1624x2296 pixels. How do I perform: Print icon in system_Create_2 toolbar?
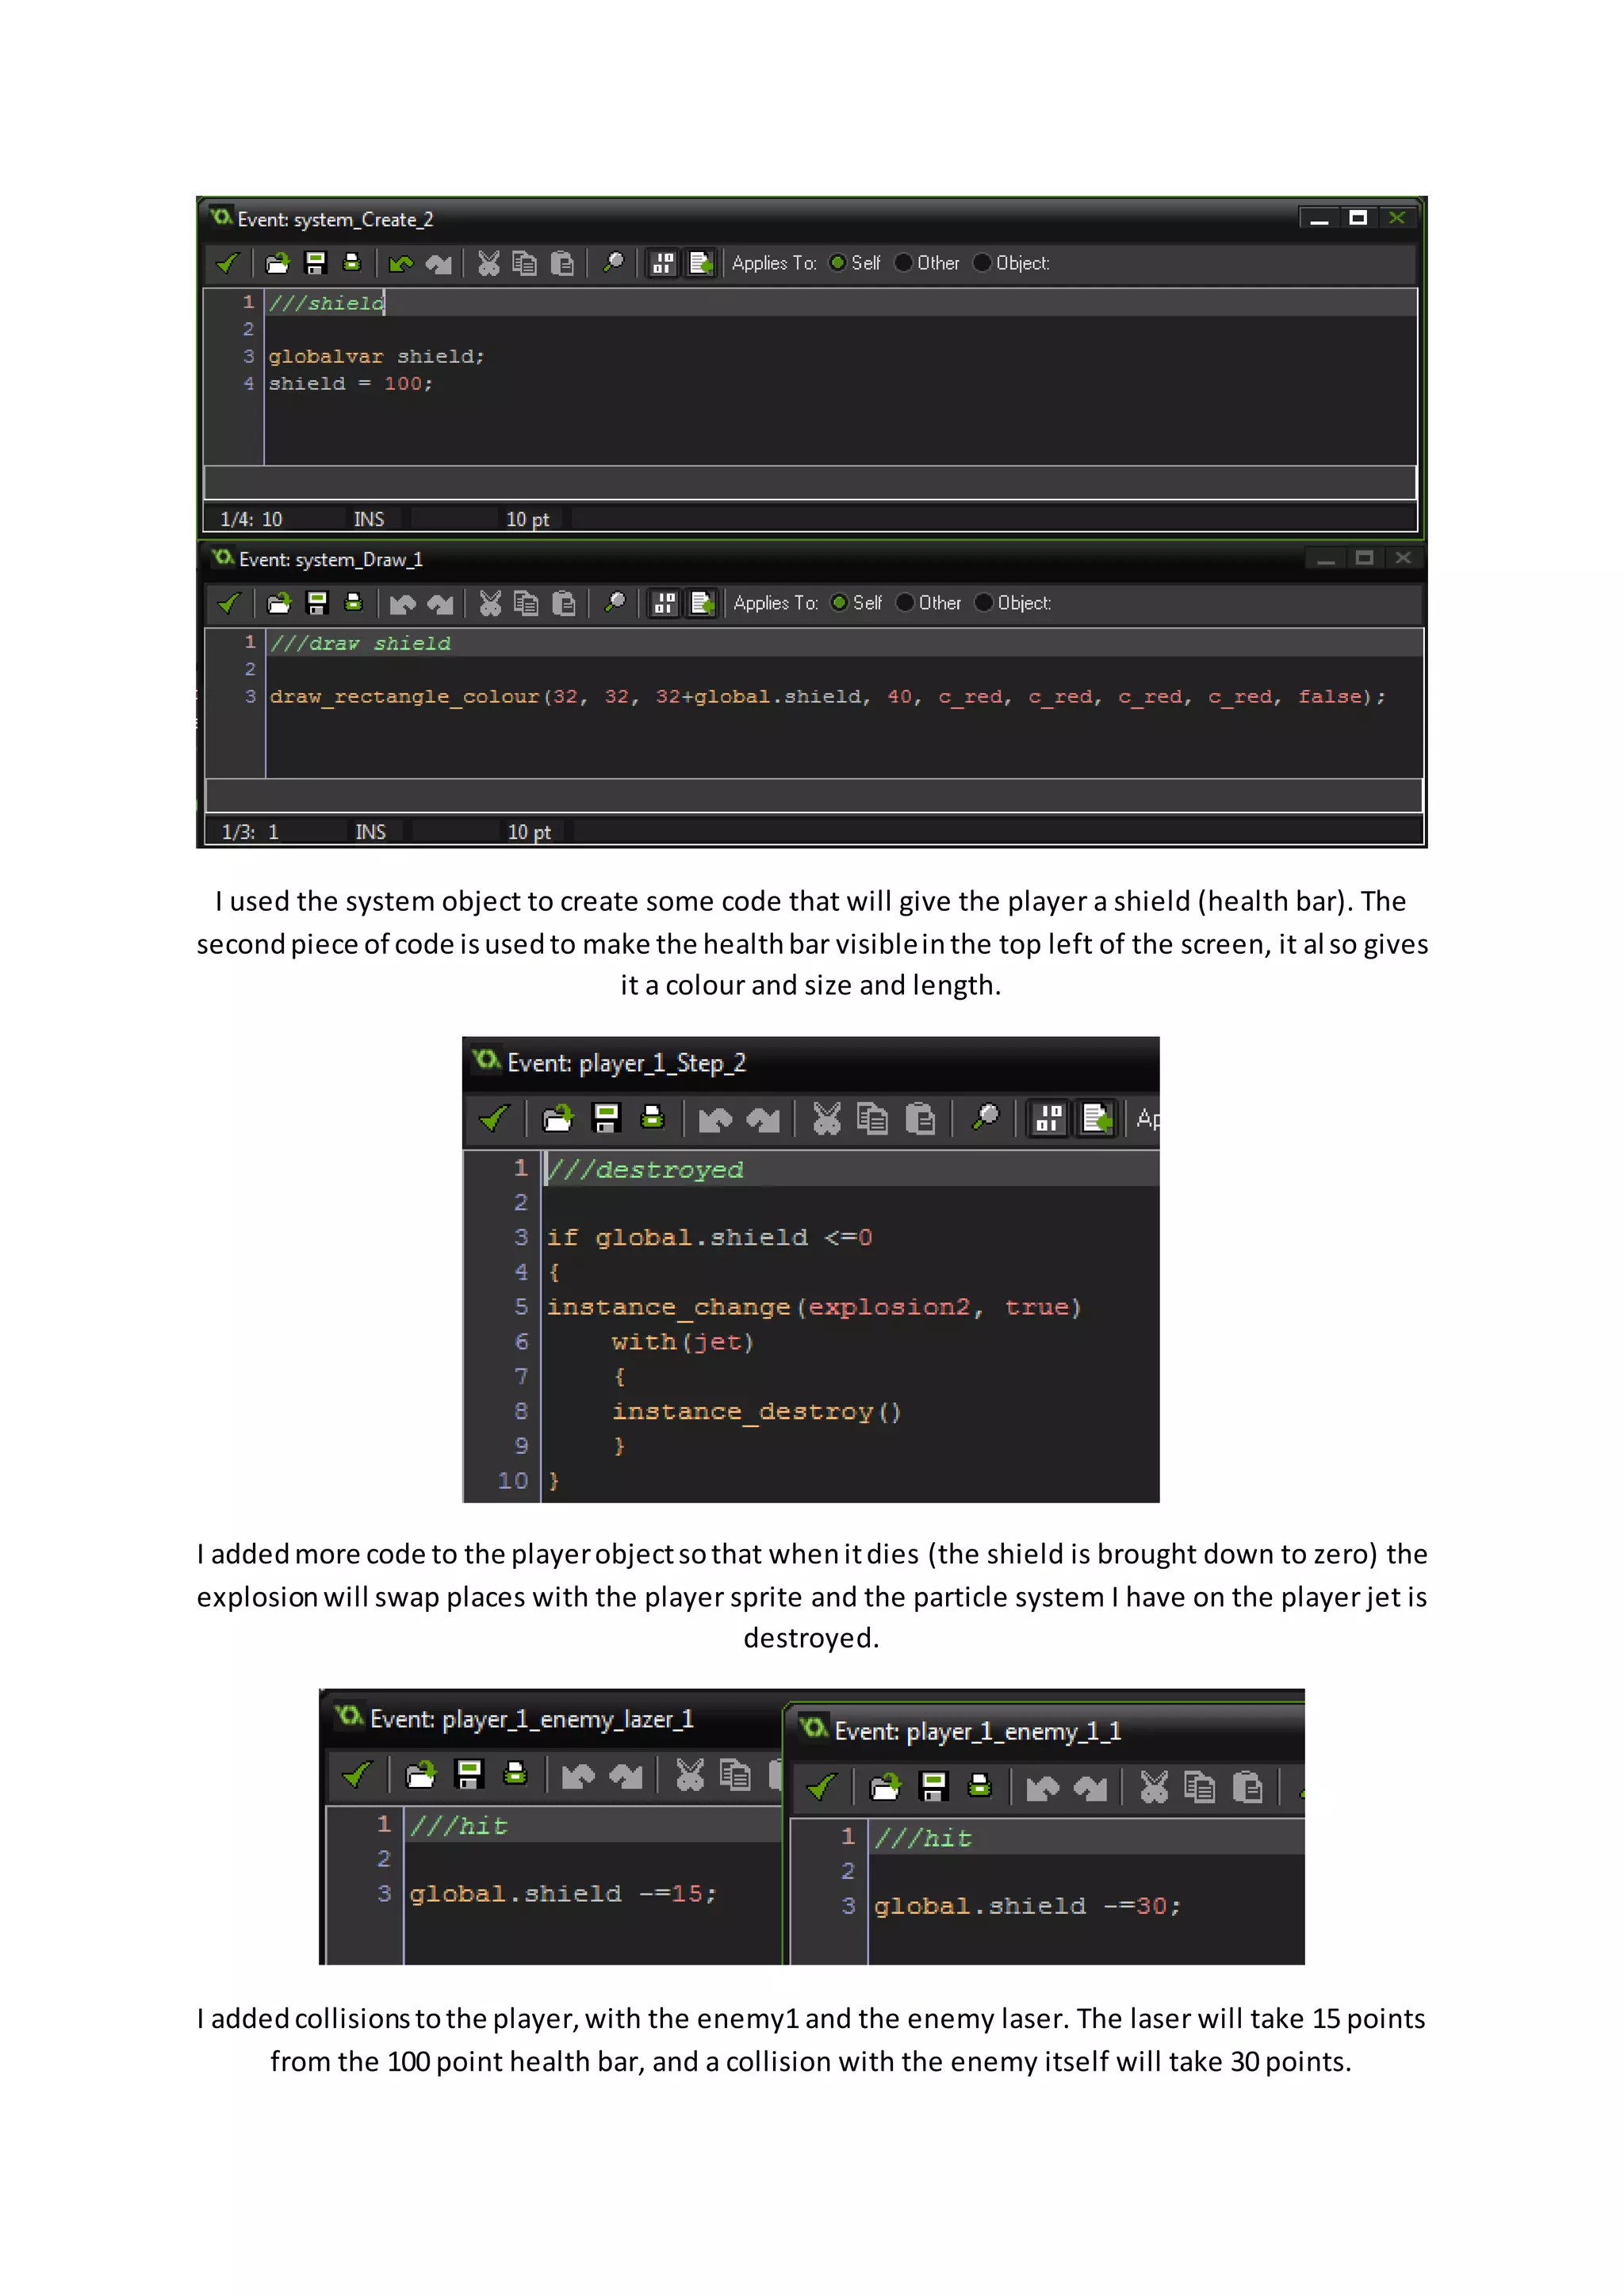coord(351,263)
